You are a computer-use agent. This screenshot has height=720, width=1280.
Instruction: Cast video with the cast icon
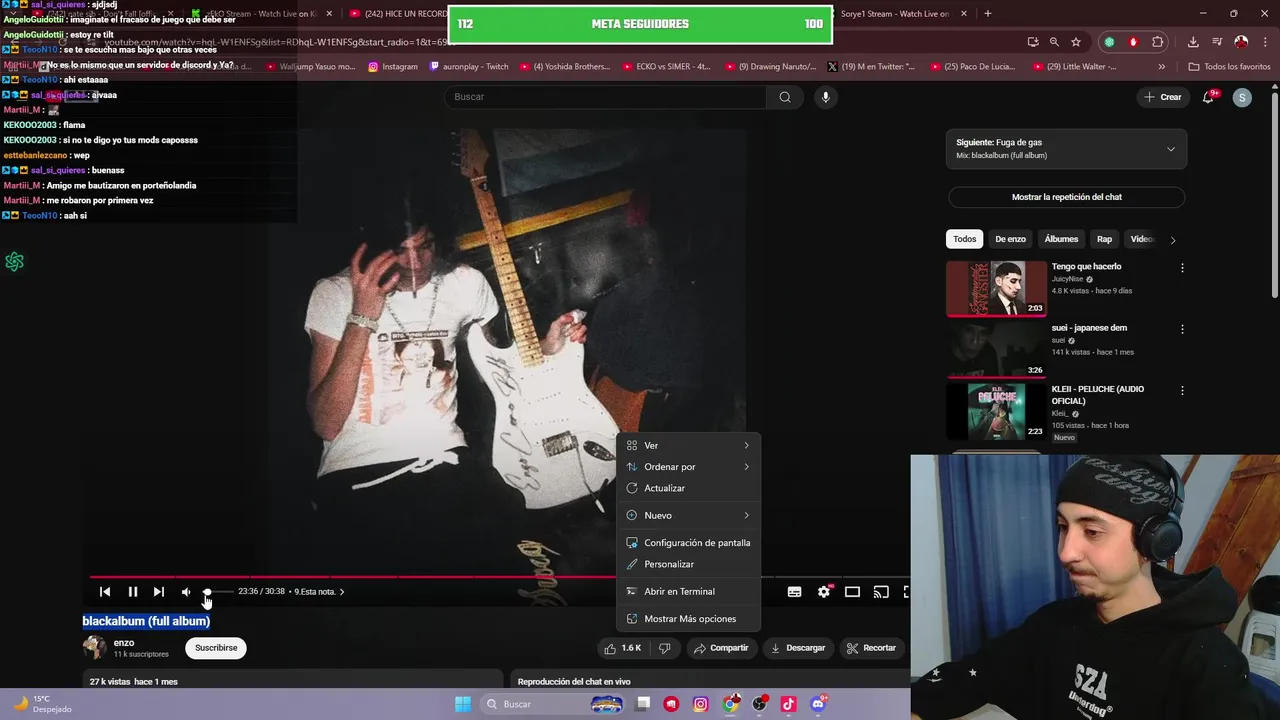pos(881,592)
